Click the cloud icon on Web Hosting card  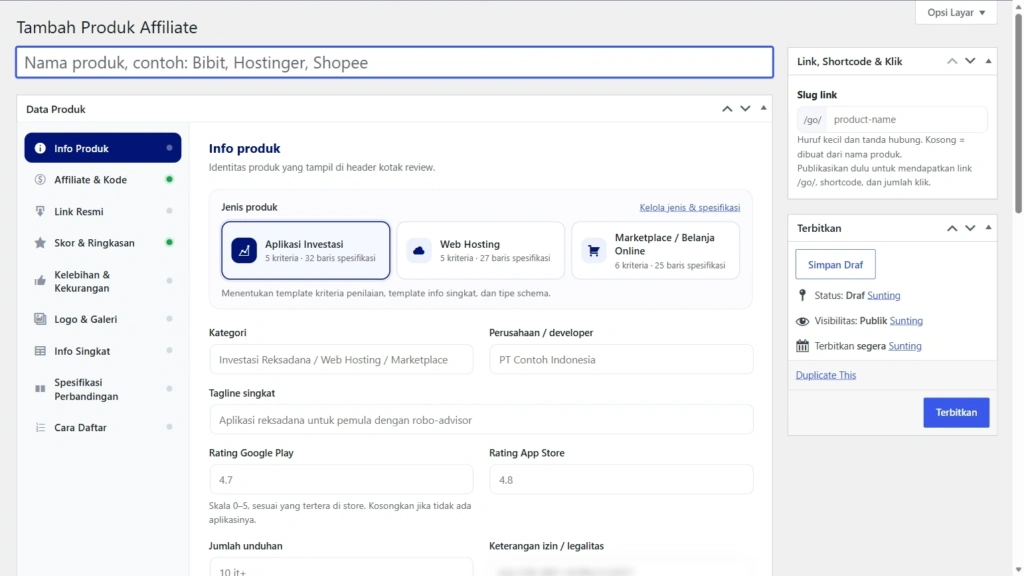coord(419,250)
